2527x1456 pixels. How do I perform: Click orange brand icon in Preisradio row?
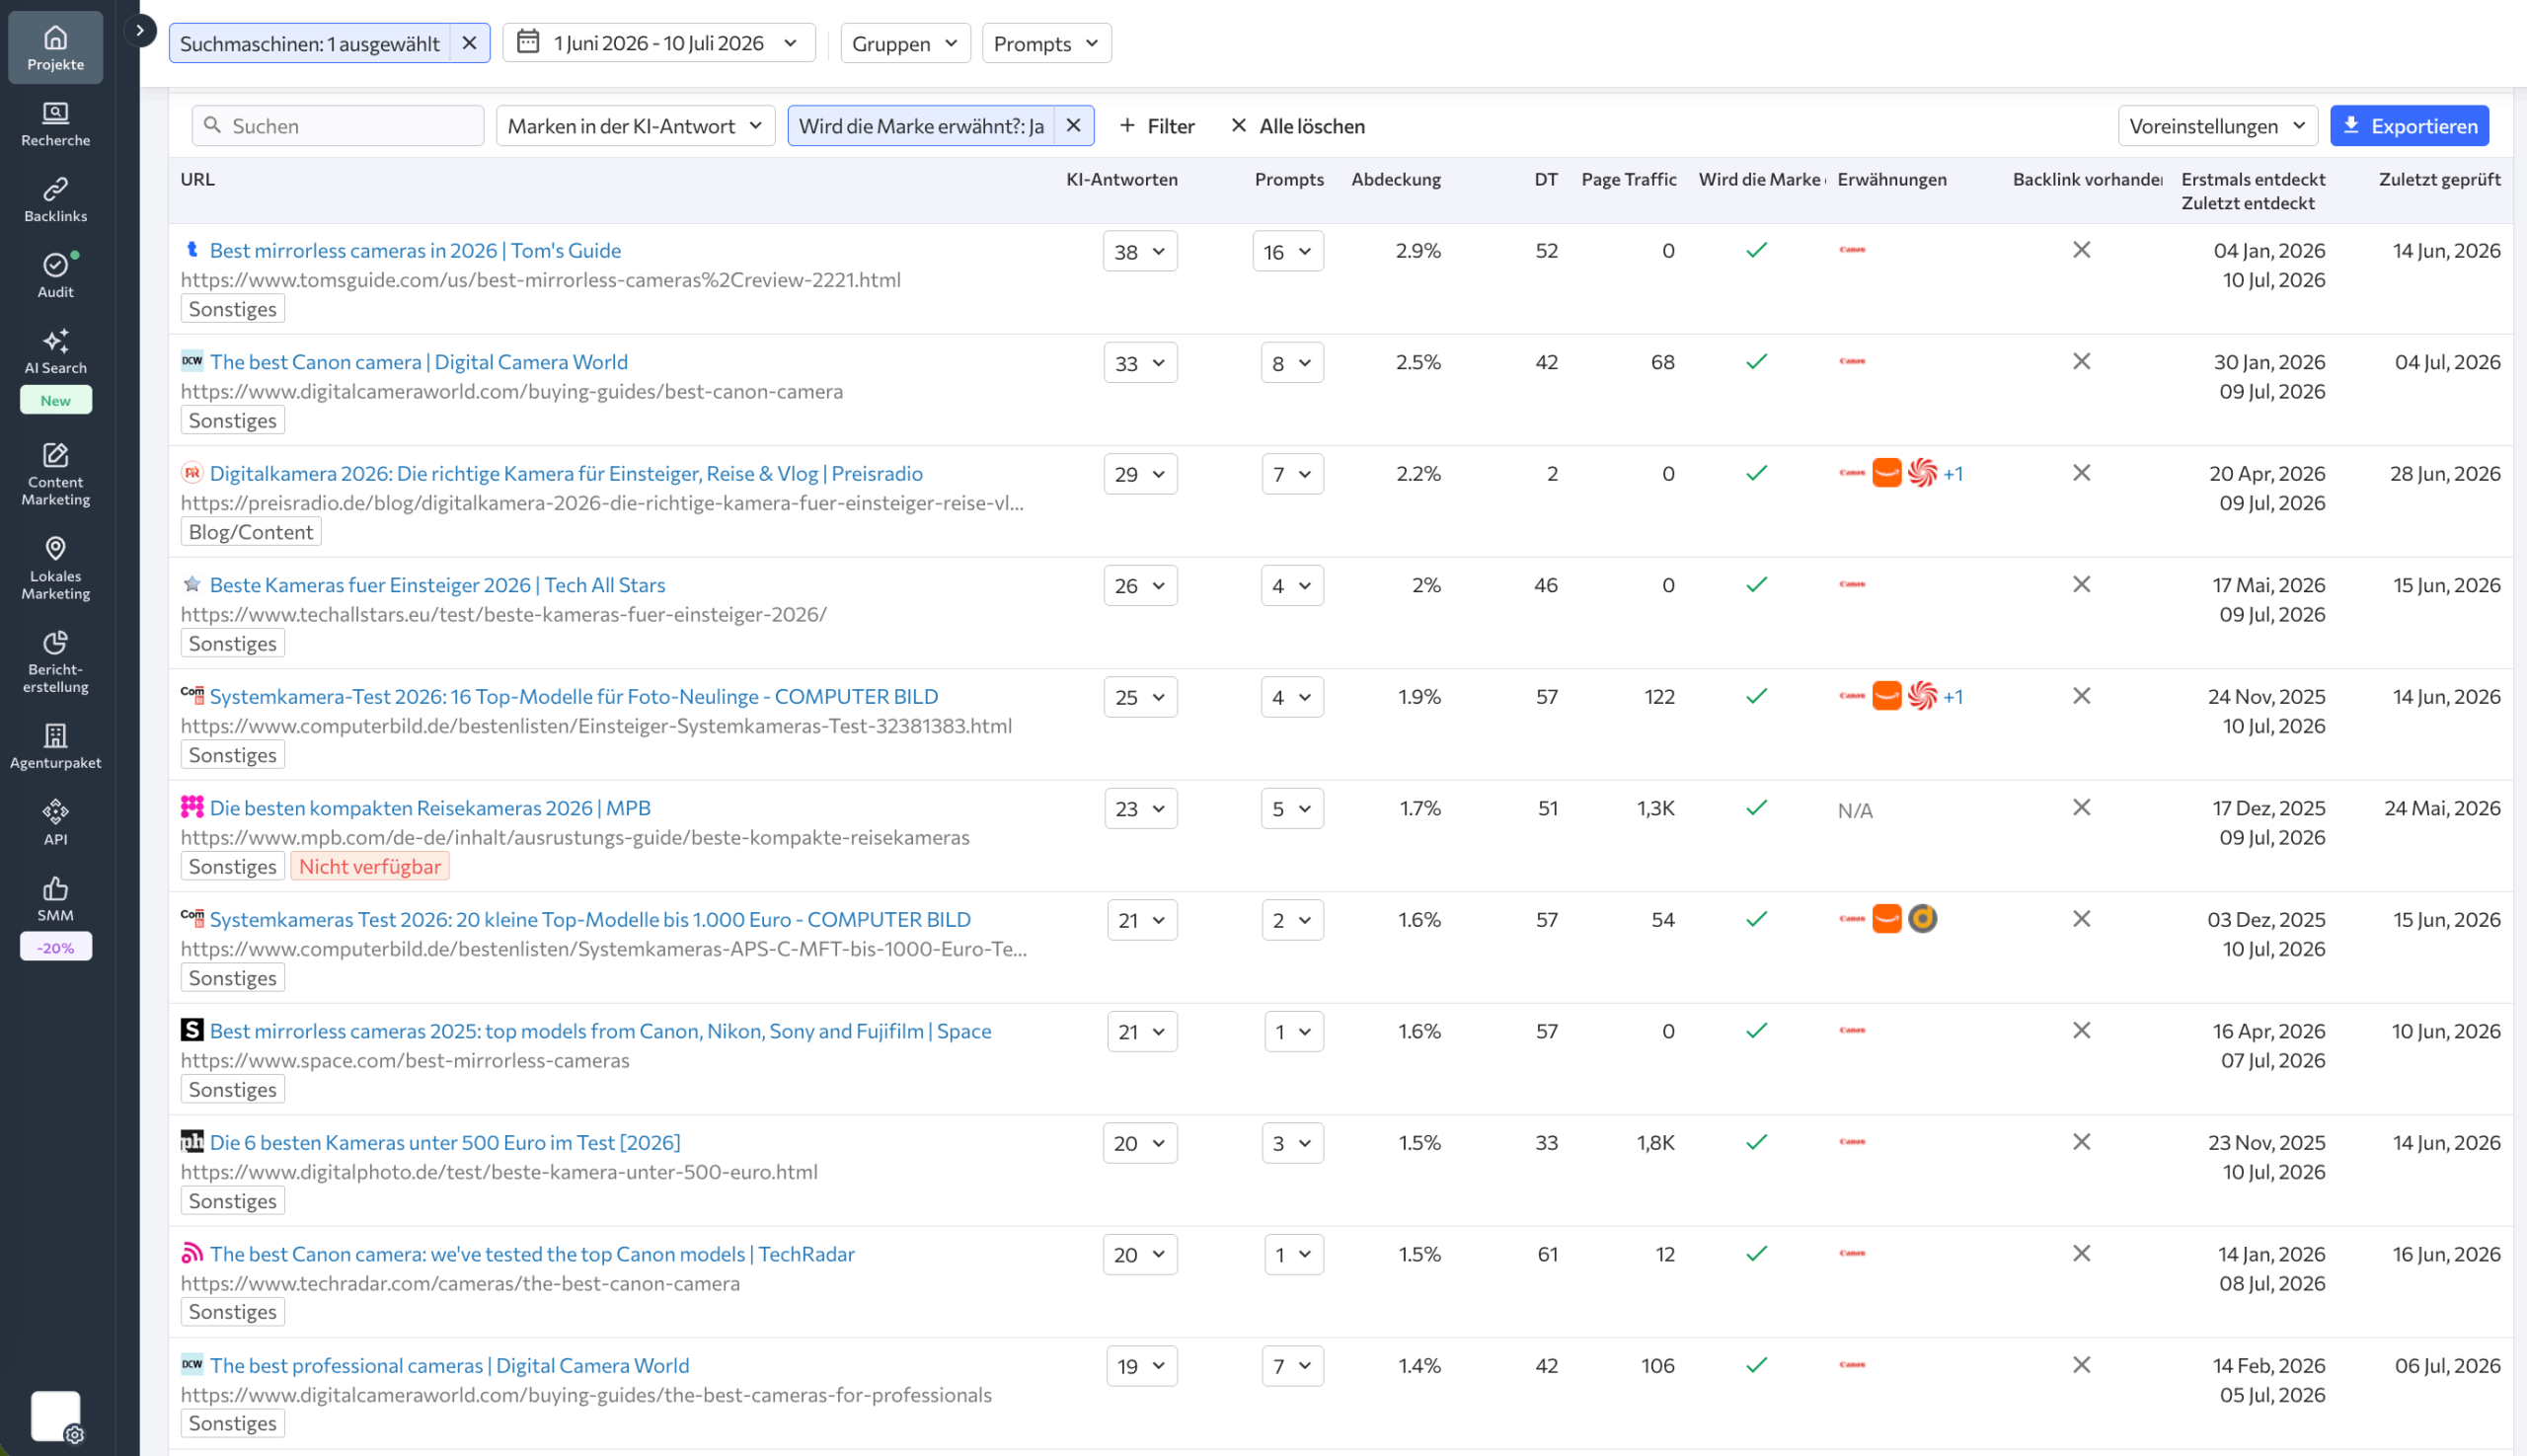coord(1886,473)
